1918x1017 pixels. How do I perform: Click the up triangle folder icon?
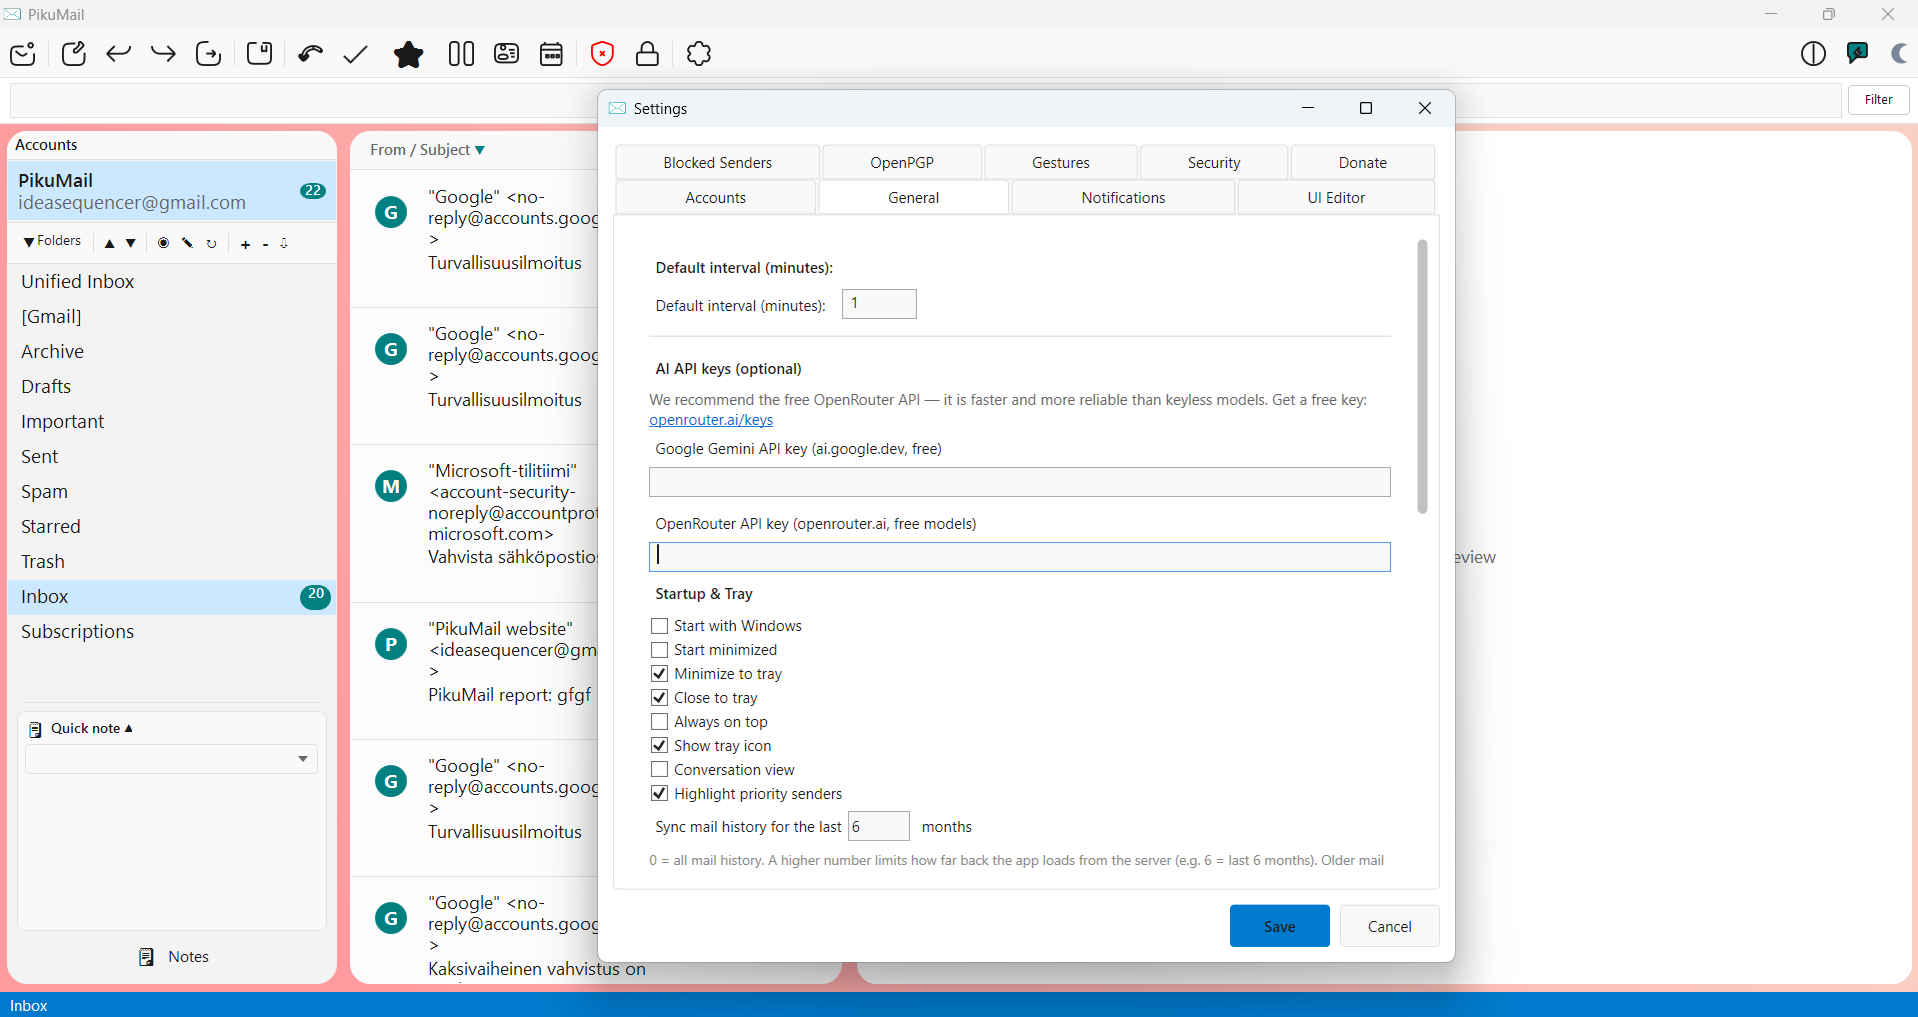pos(109,243)
